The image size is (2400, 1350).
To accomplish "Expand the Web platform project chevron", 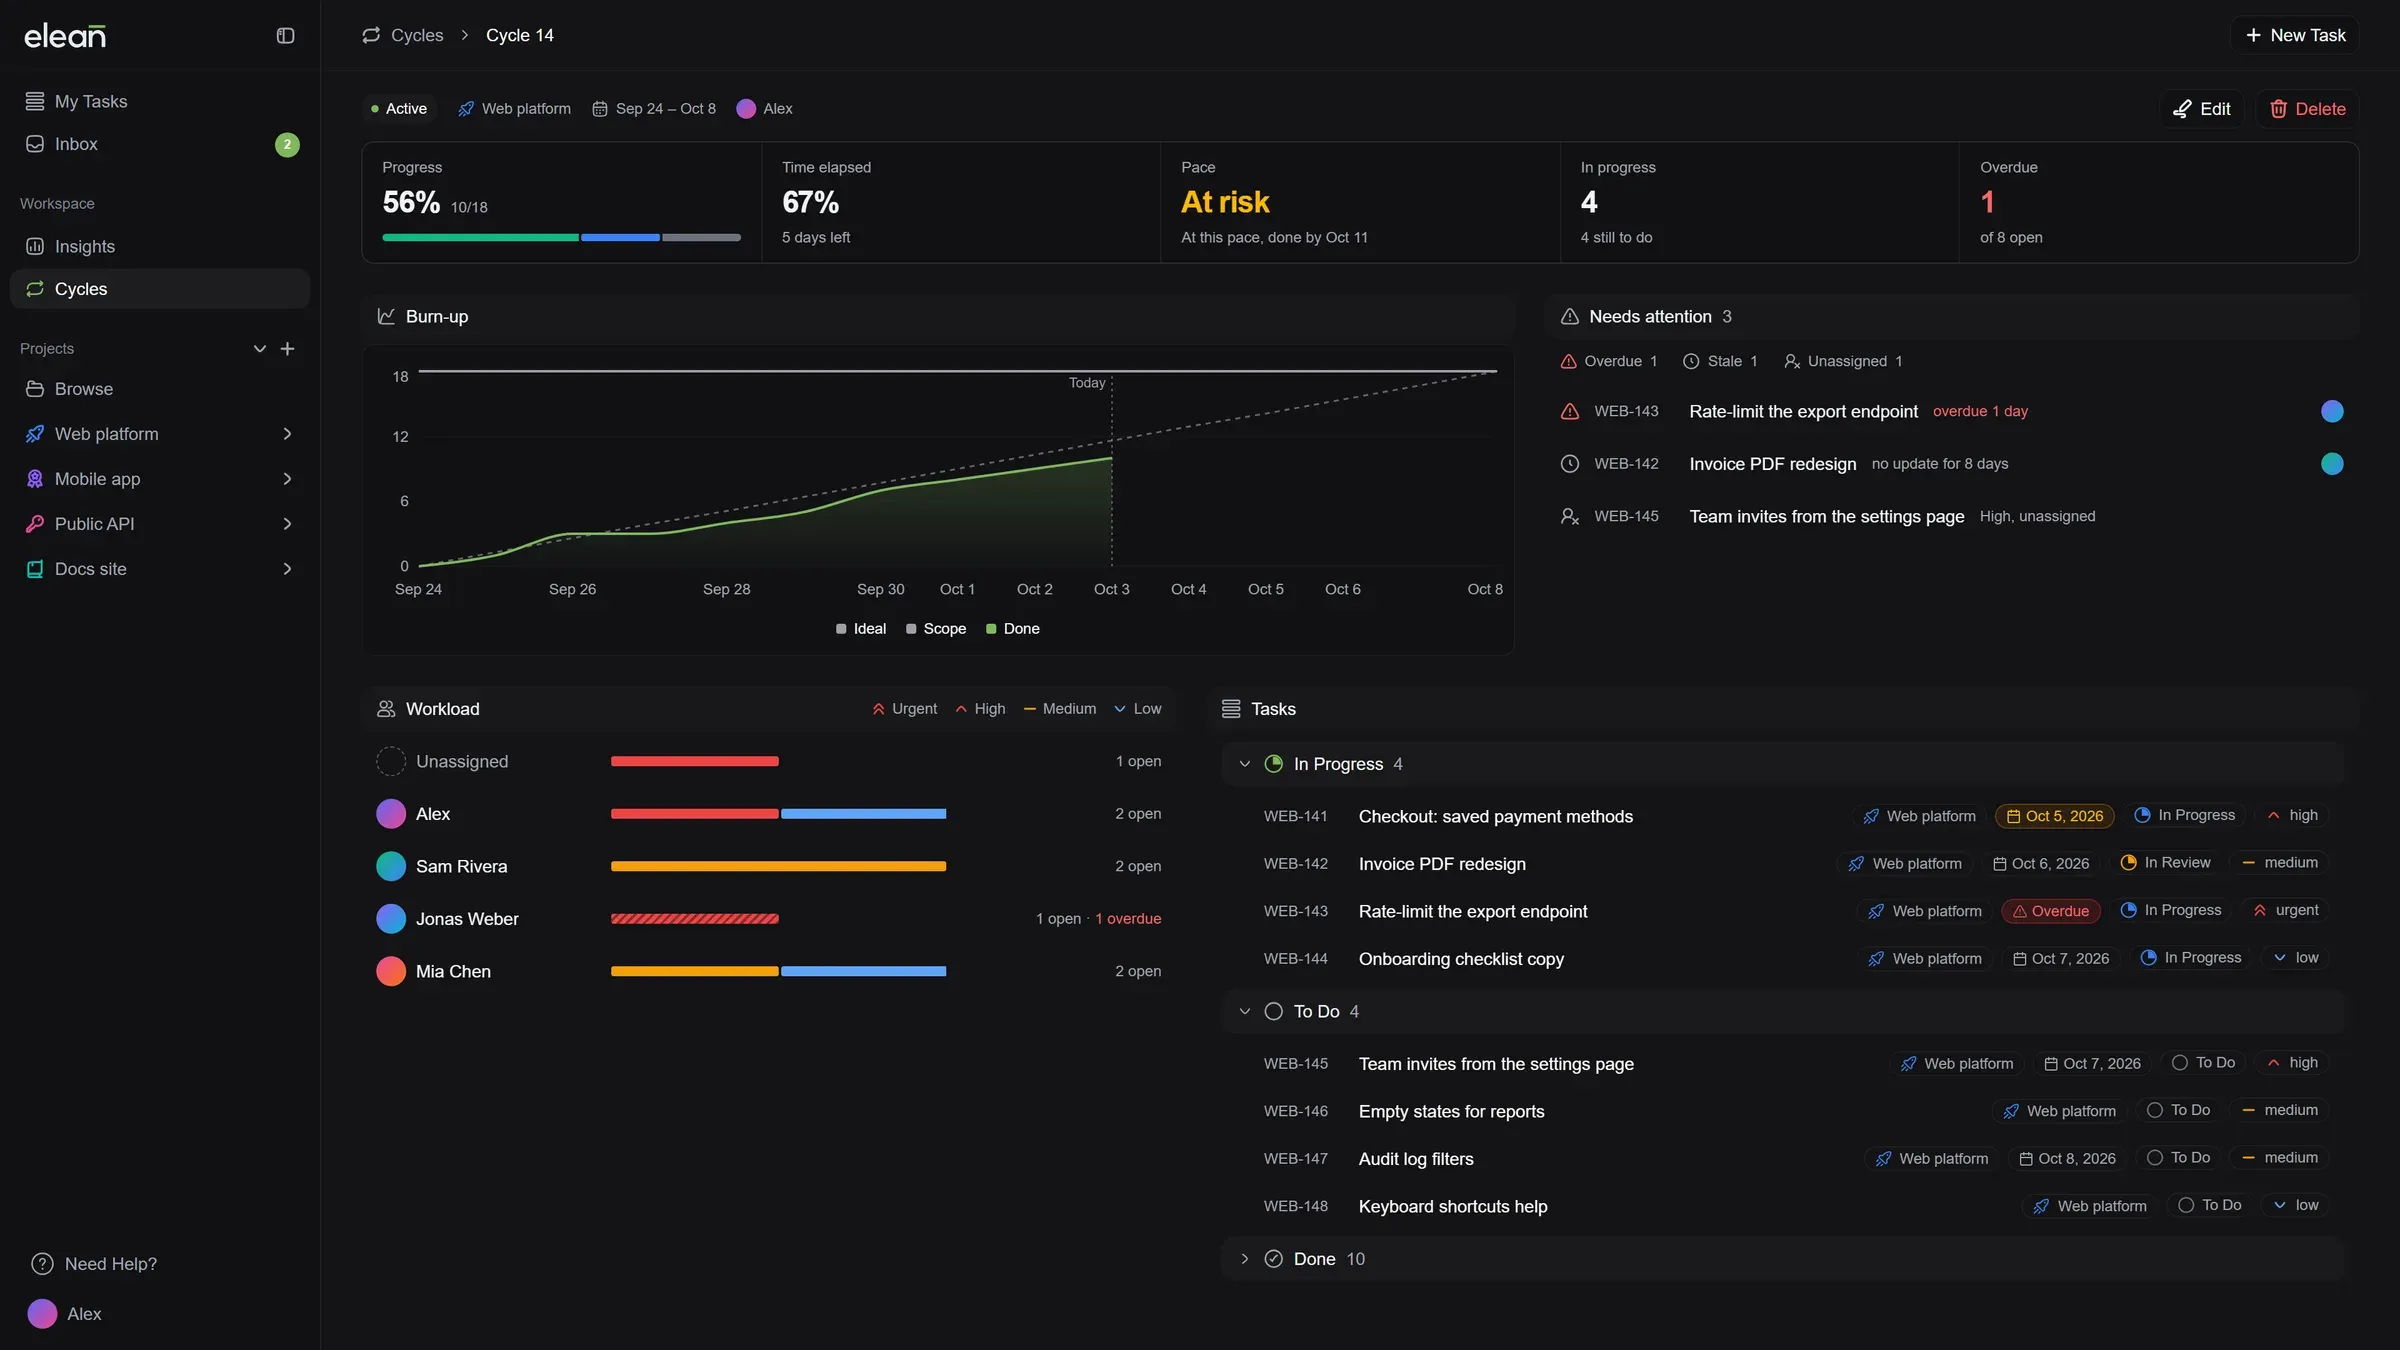I will (288, 434).
